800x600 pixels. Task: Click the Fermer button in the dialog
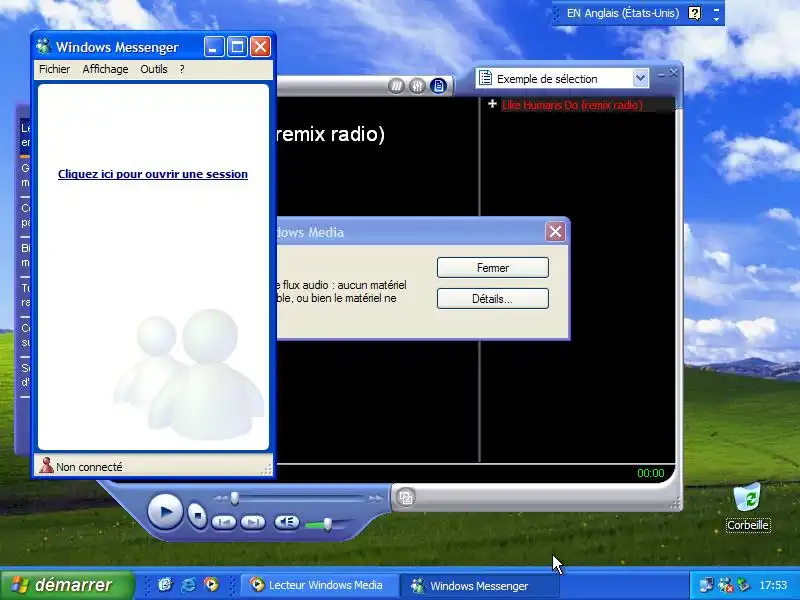point(492,268)
